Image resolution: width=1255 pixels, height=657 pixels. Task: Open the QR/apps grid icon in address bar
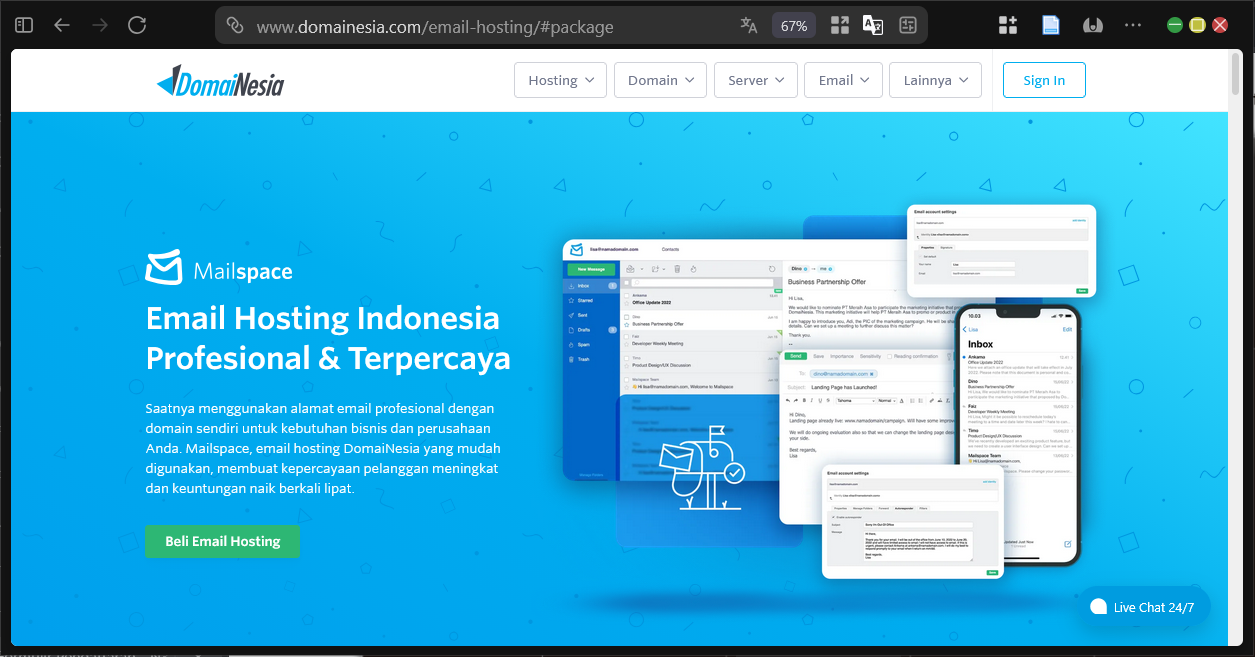840,26
